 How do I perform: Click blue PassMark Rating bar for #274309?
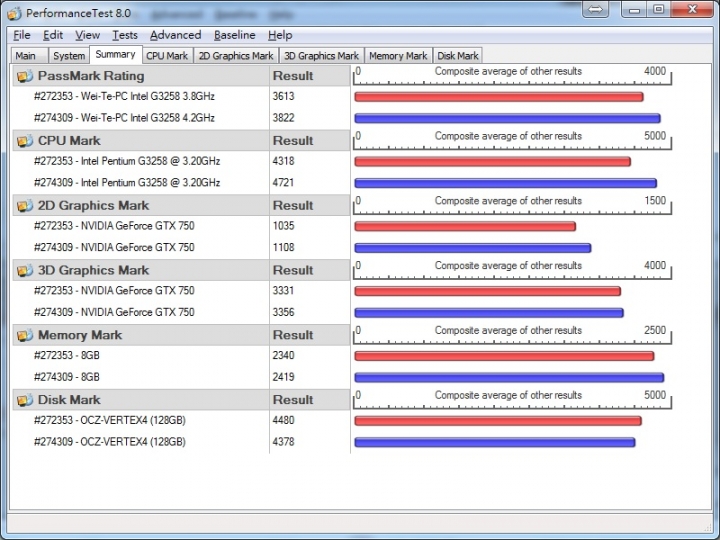pyautogui.click(x=507, y=118)
